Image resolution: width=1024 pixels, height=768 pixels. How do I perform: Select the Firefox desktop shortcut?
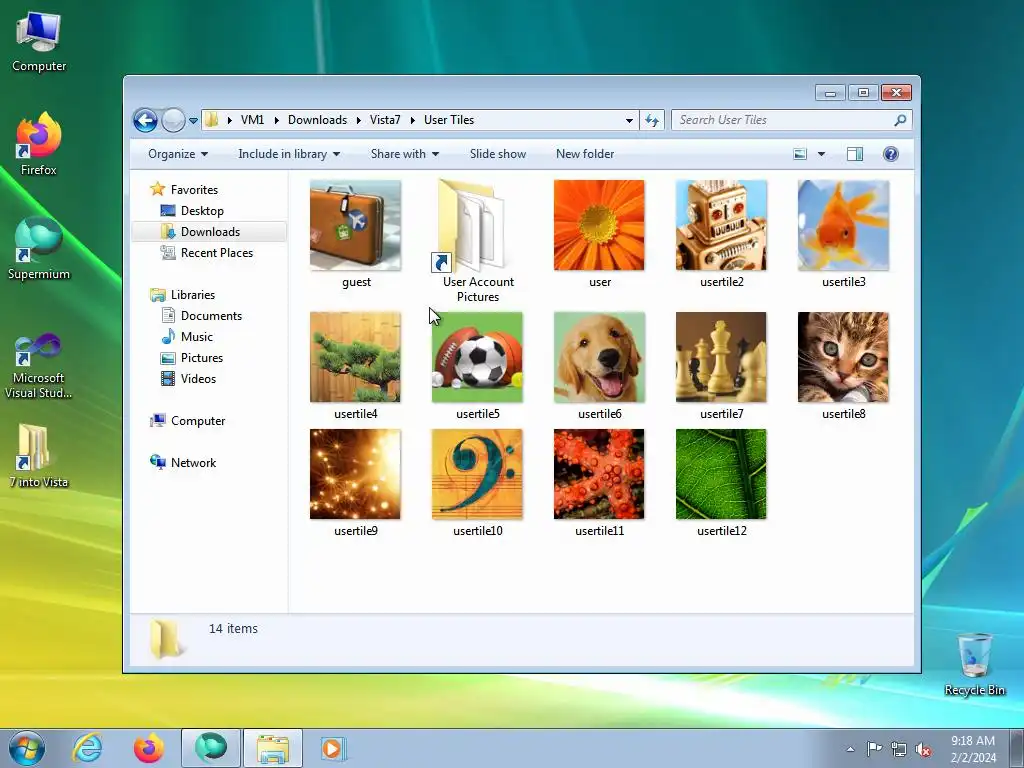pyautogui.click(x=39, y=144)
